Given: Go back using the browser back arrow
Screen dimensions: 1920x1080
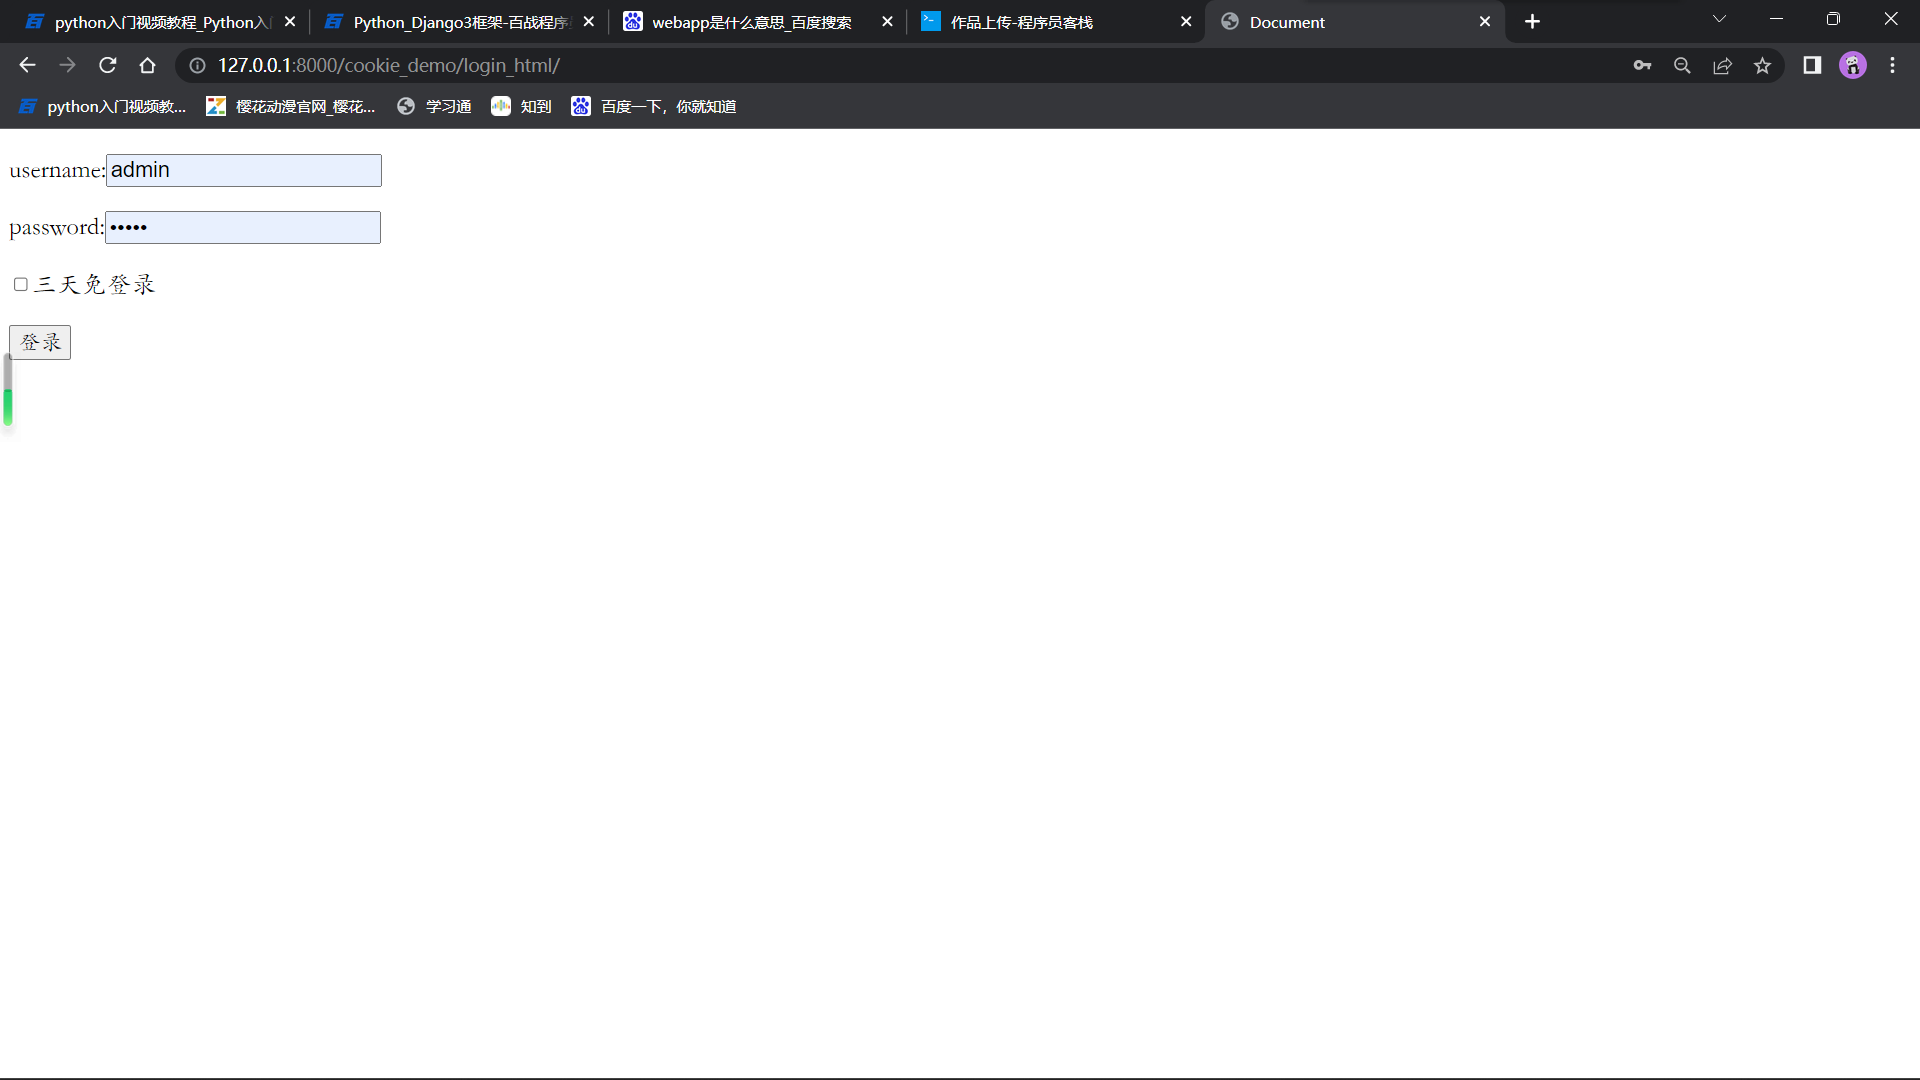Looking at the screenshot, I should (27, 65).
